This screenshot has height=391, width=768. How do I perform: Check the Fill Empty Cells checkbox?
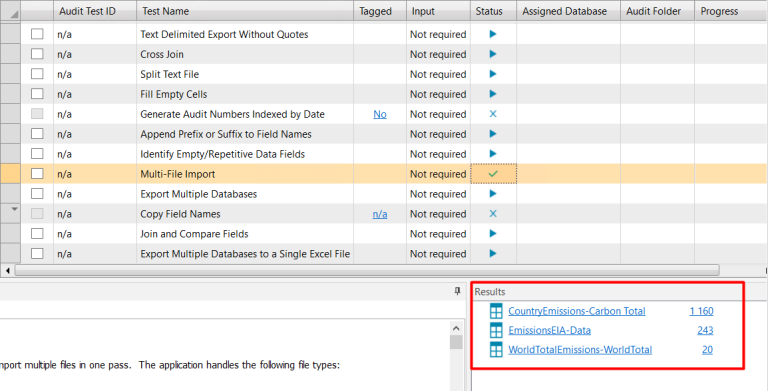(x=37, y=94)
